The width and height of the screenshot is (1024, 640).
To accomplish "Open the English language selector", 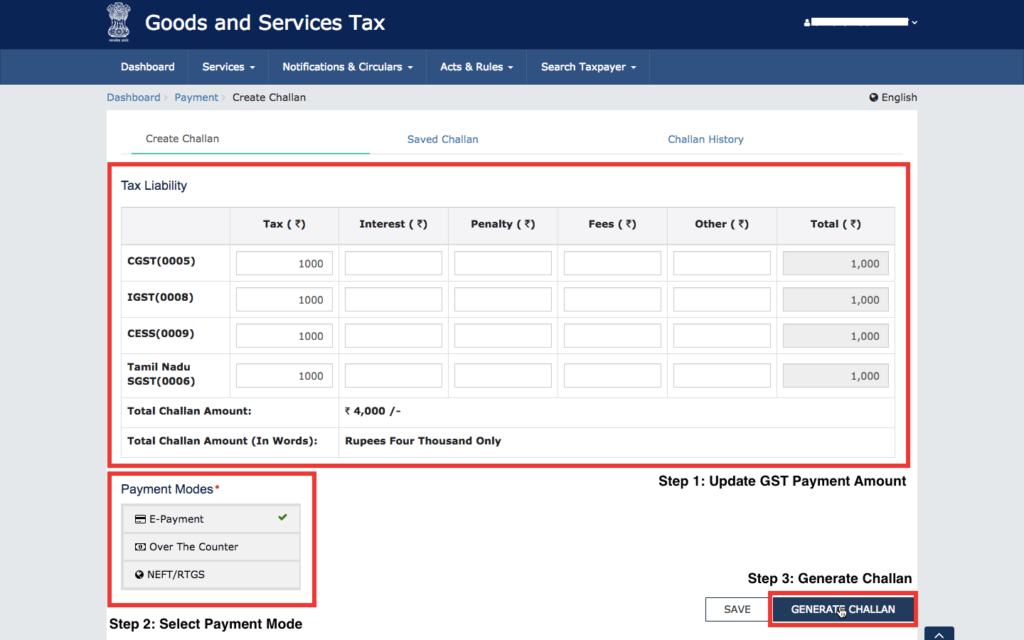I will 893,97.
